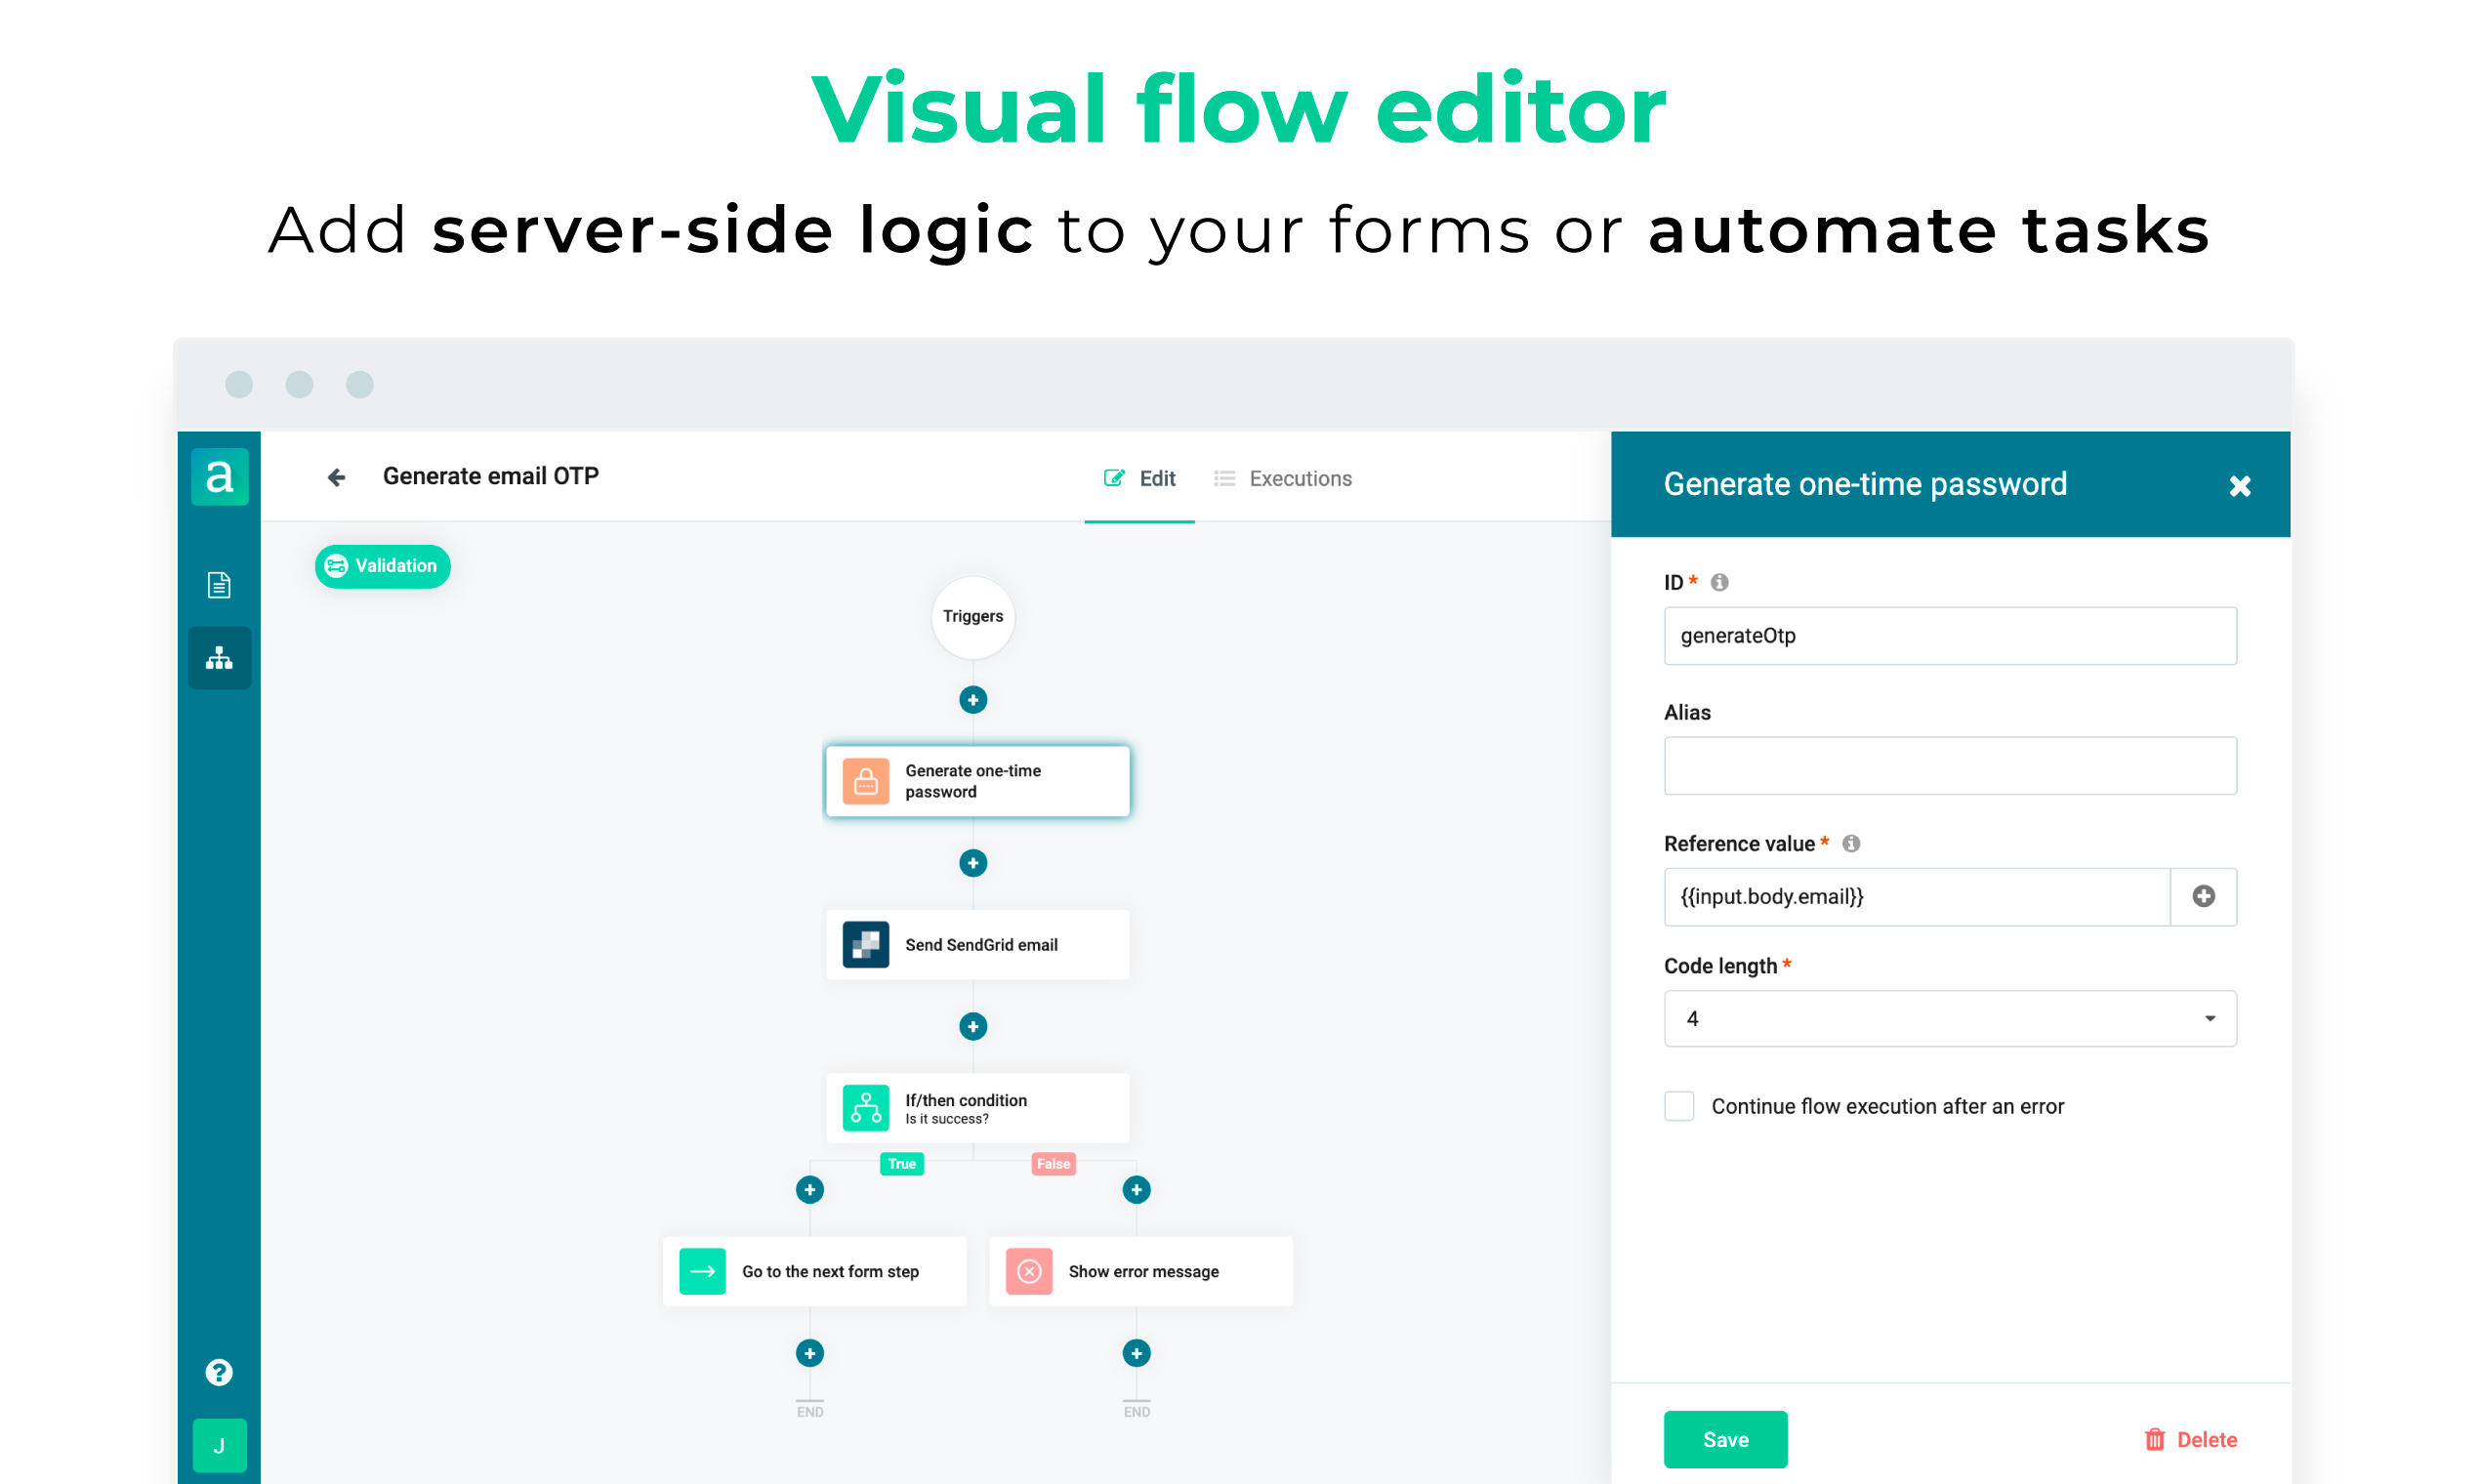This screenshot has width=2480, height=1484.
Task: Click the Validation badge button
Action: (382, 566)
